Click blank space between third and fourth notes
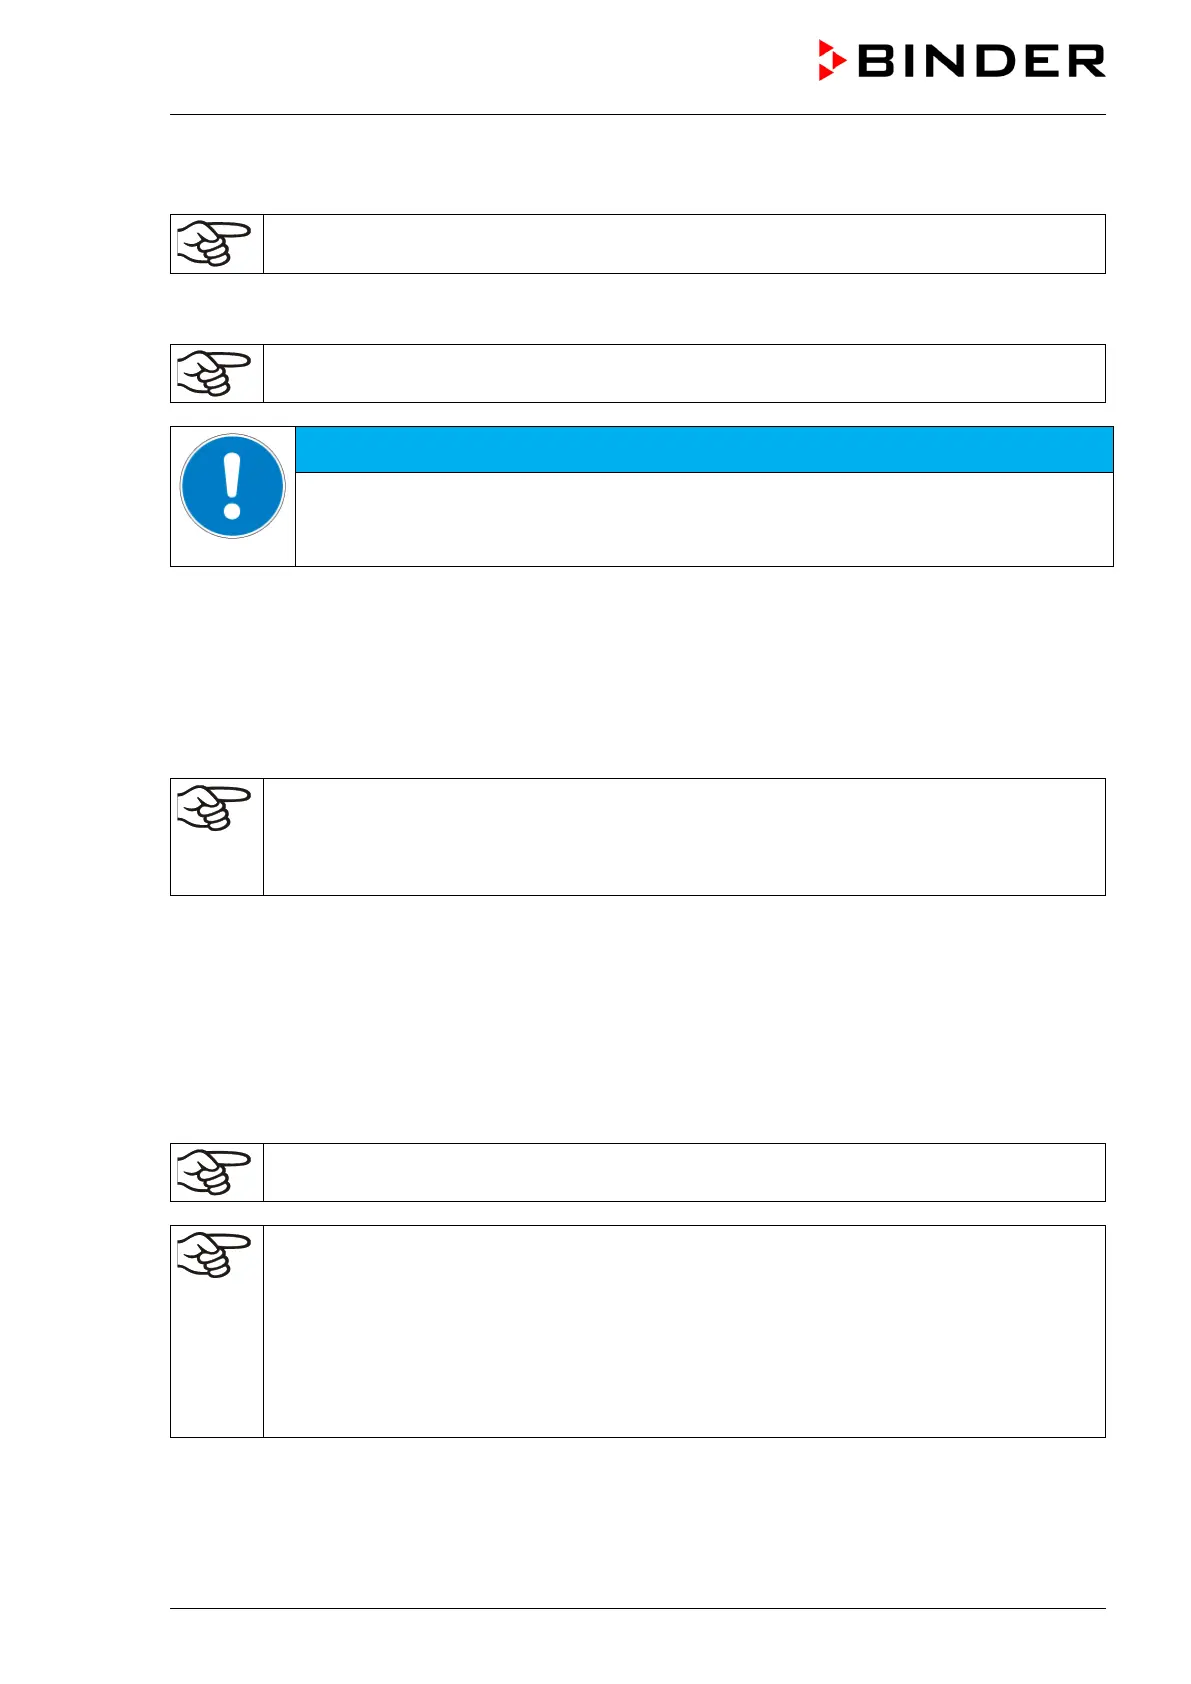 pyautogui.click(x=637, y=1018)
